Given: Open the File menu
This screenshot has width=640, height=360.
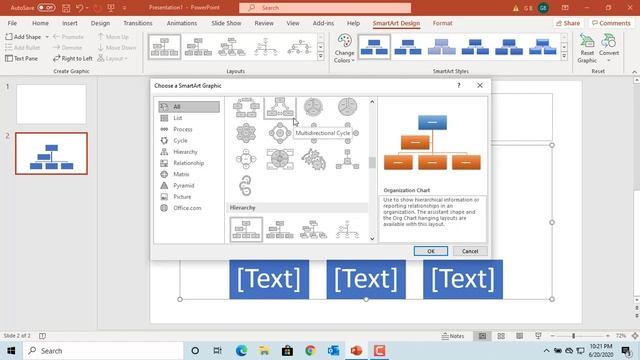Looking at the screenshot, I should [x=12, y=23].
